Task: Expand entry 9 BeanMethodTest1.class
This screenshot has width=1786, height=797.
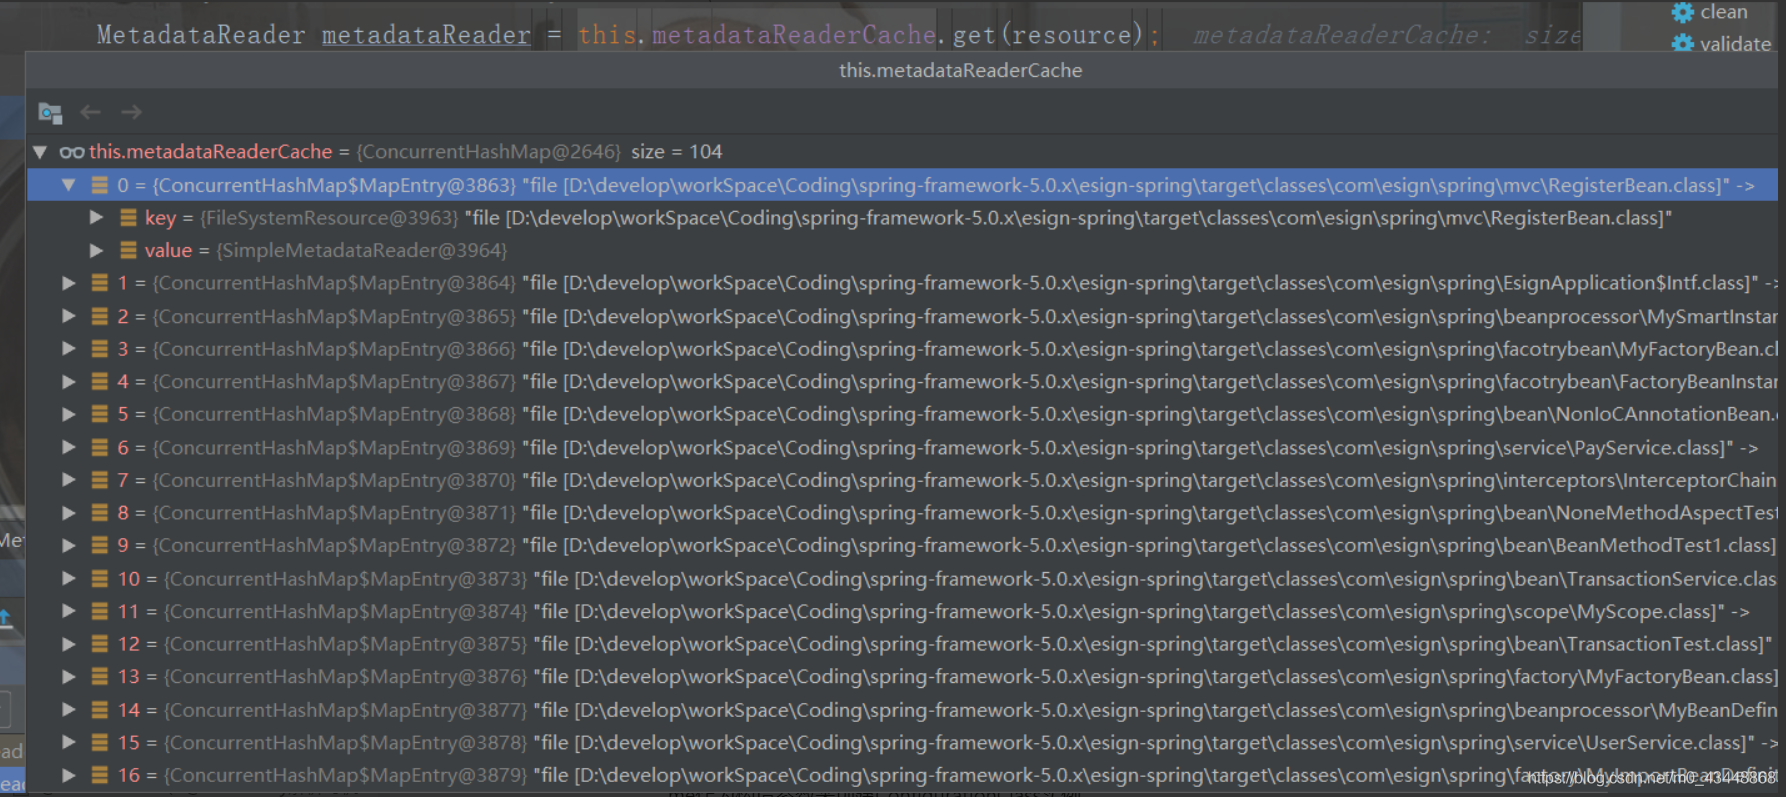Action: pos(68,545)
